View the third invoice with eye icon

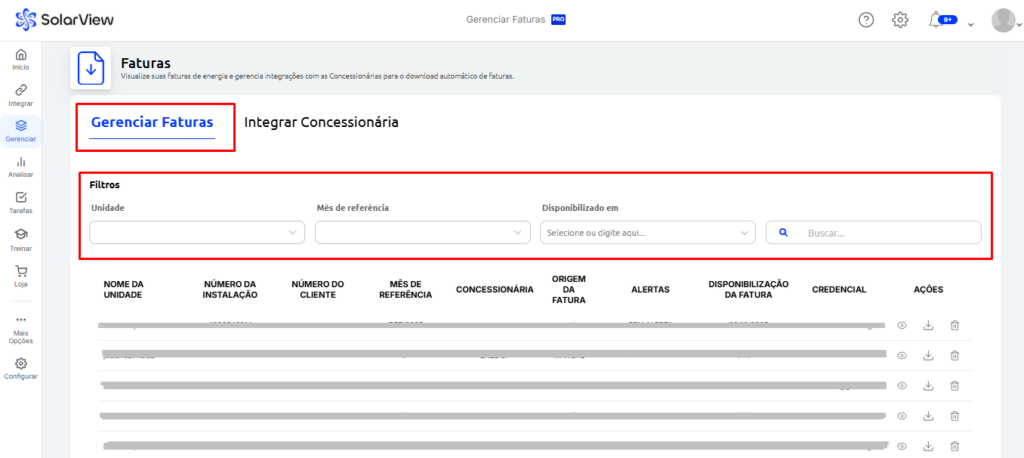[901, 385]
